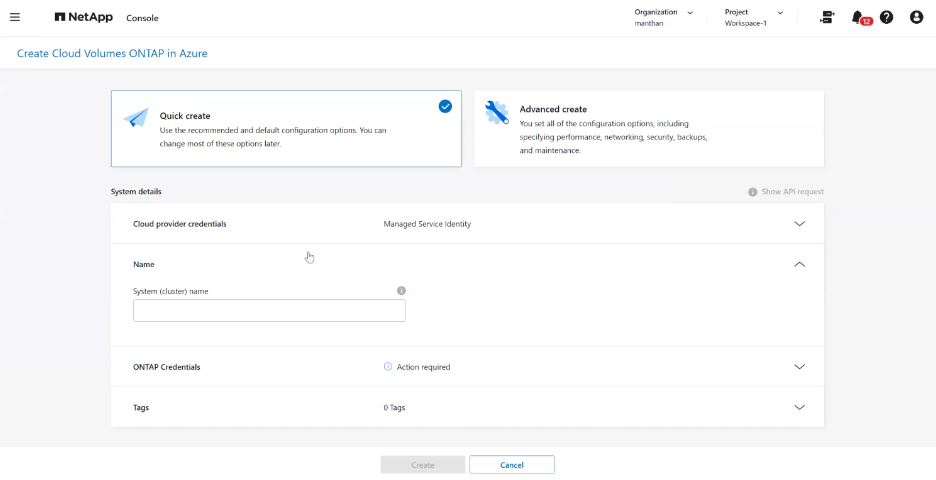Expand the Cloud provider credentials section
This screenshot has width=936, height=480.
(x=467, y=224)
